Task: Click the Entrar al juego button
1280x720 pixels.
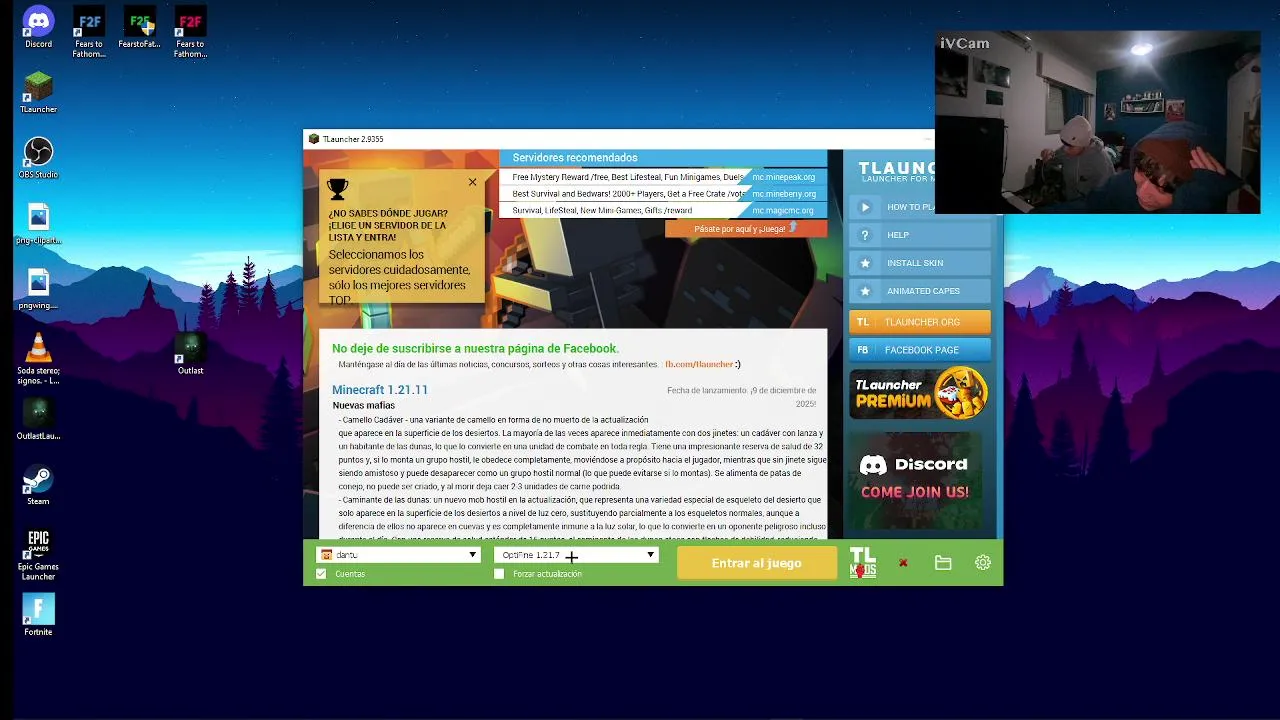Action: click(x=756, y=563)
